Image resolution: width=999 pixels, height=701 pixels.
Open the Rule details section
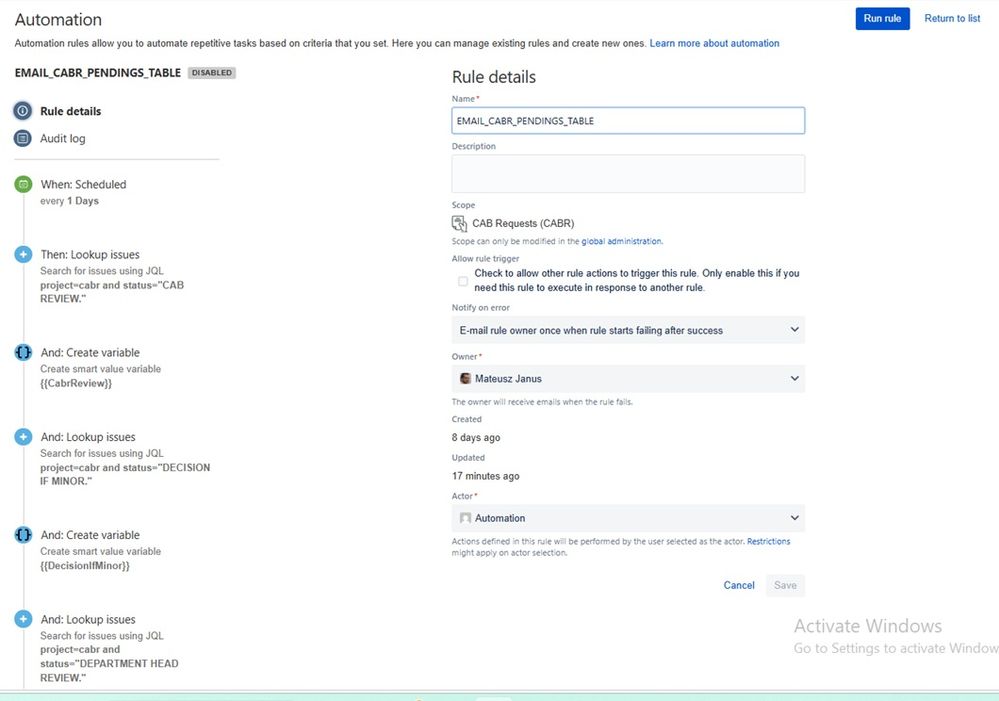[71, 111]
